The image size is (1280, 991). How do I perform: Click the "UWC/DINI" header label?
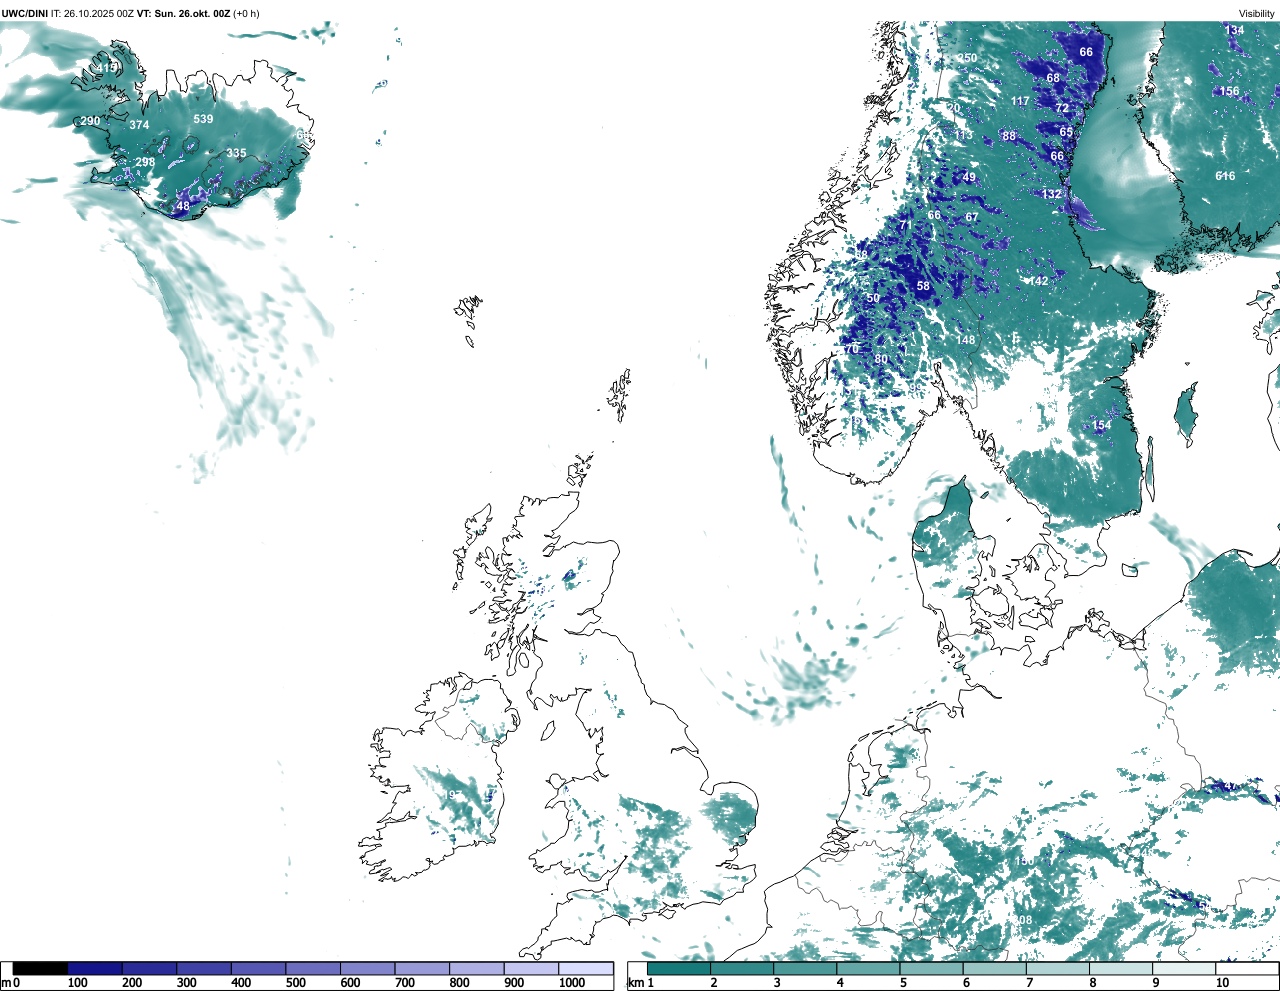point(24,14)
